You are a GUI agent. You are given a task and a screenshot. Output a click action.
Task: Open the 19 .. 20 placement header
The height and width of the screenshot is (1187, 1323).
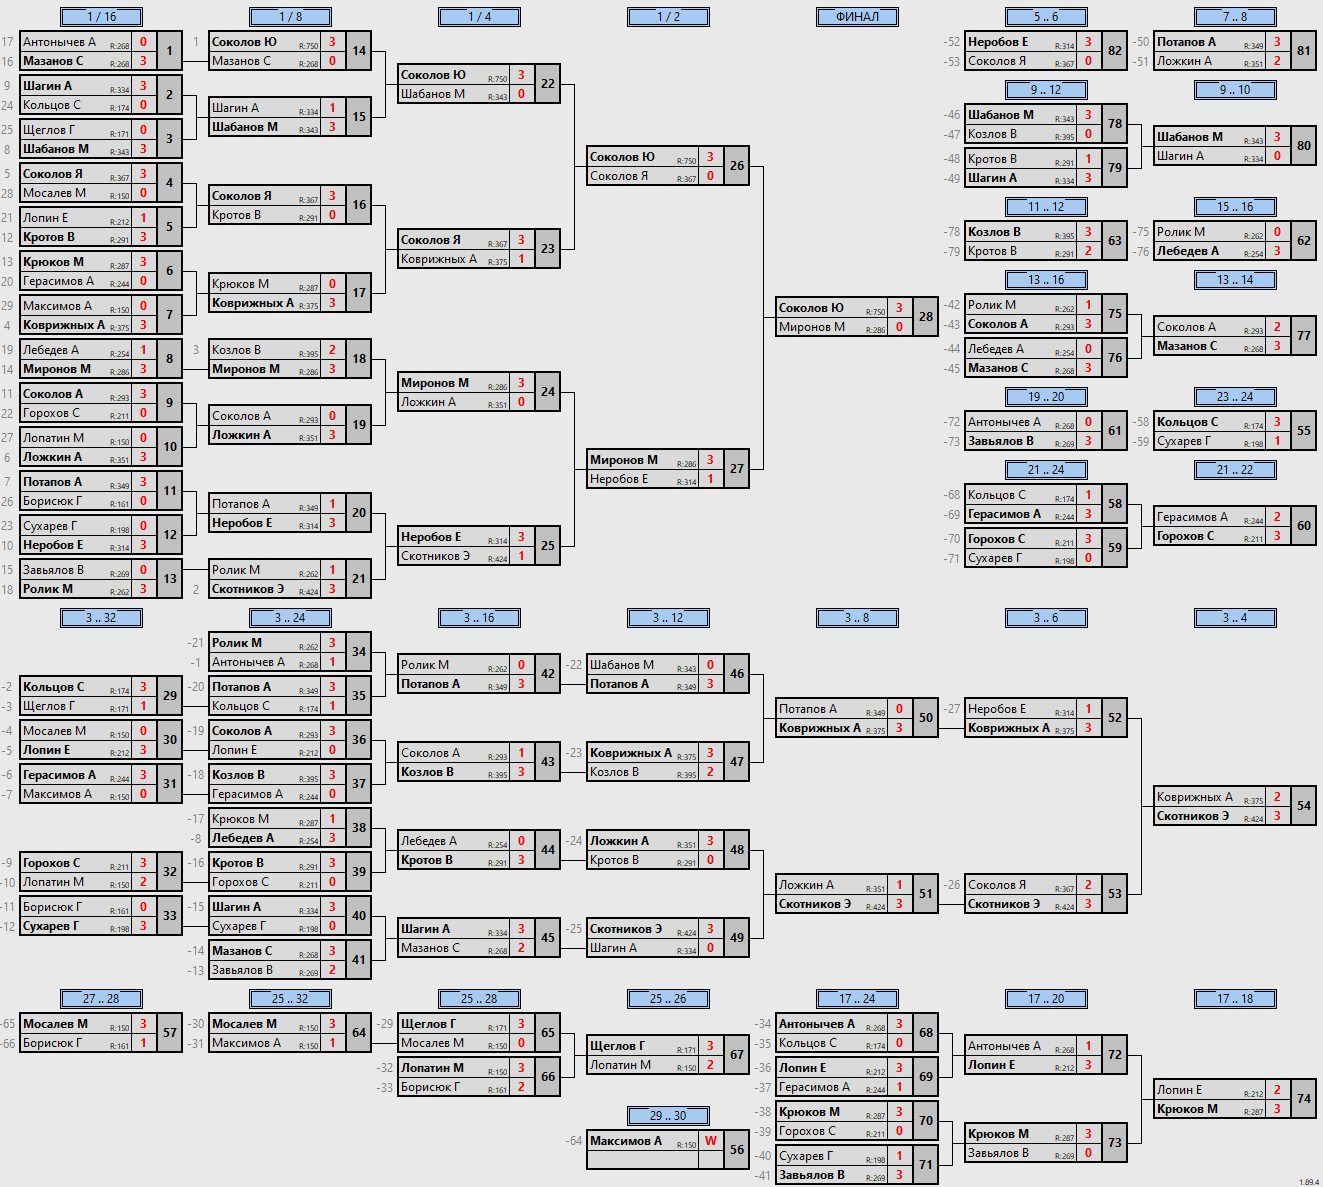(1046, 396)
